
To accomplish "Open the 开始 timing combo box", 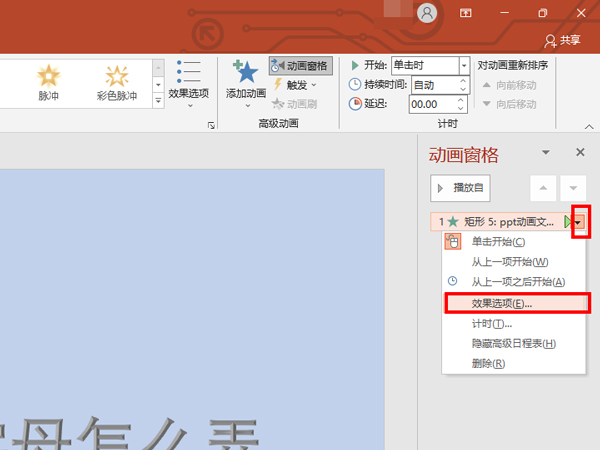I will point(430,65).
